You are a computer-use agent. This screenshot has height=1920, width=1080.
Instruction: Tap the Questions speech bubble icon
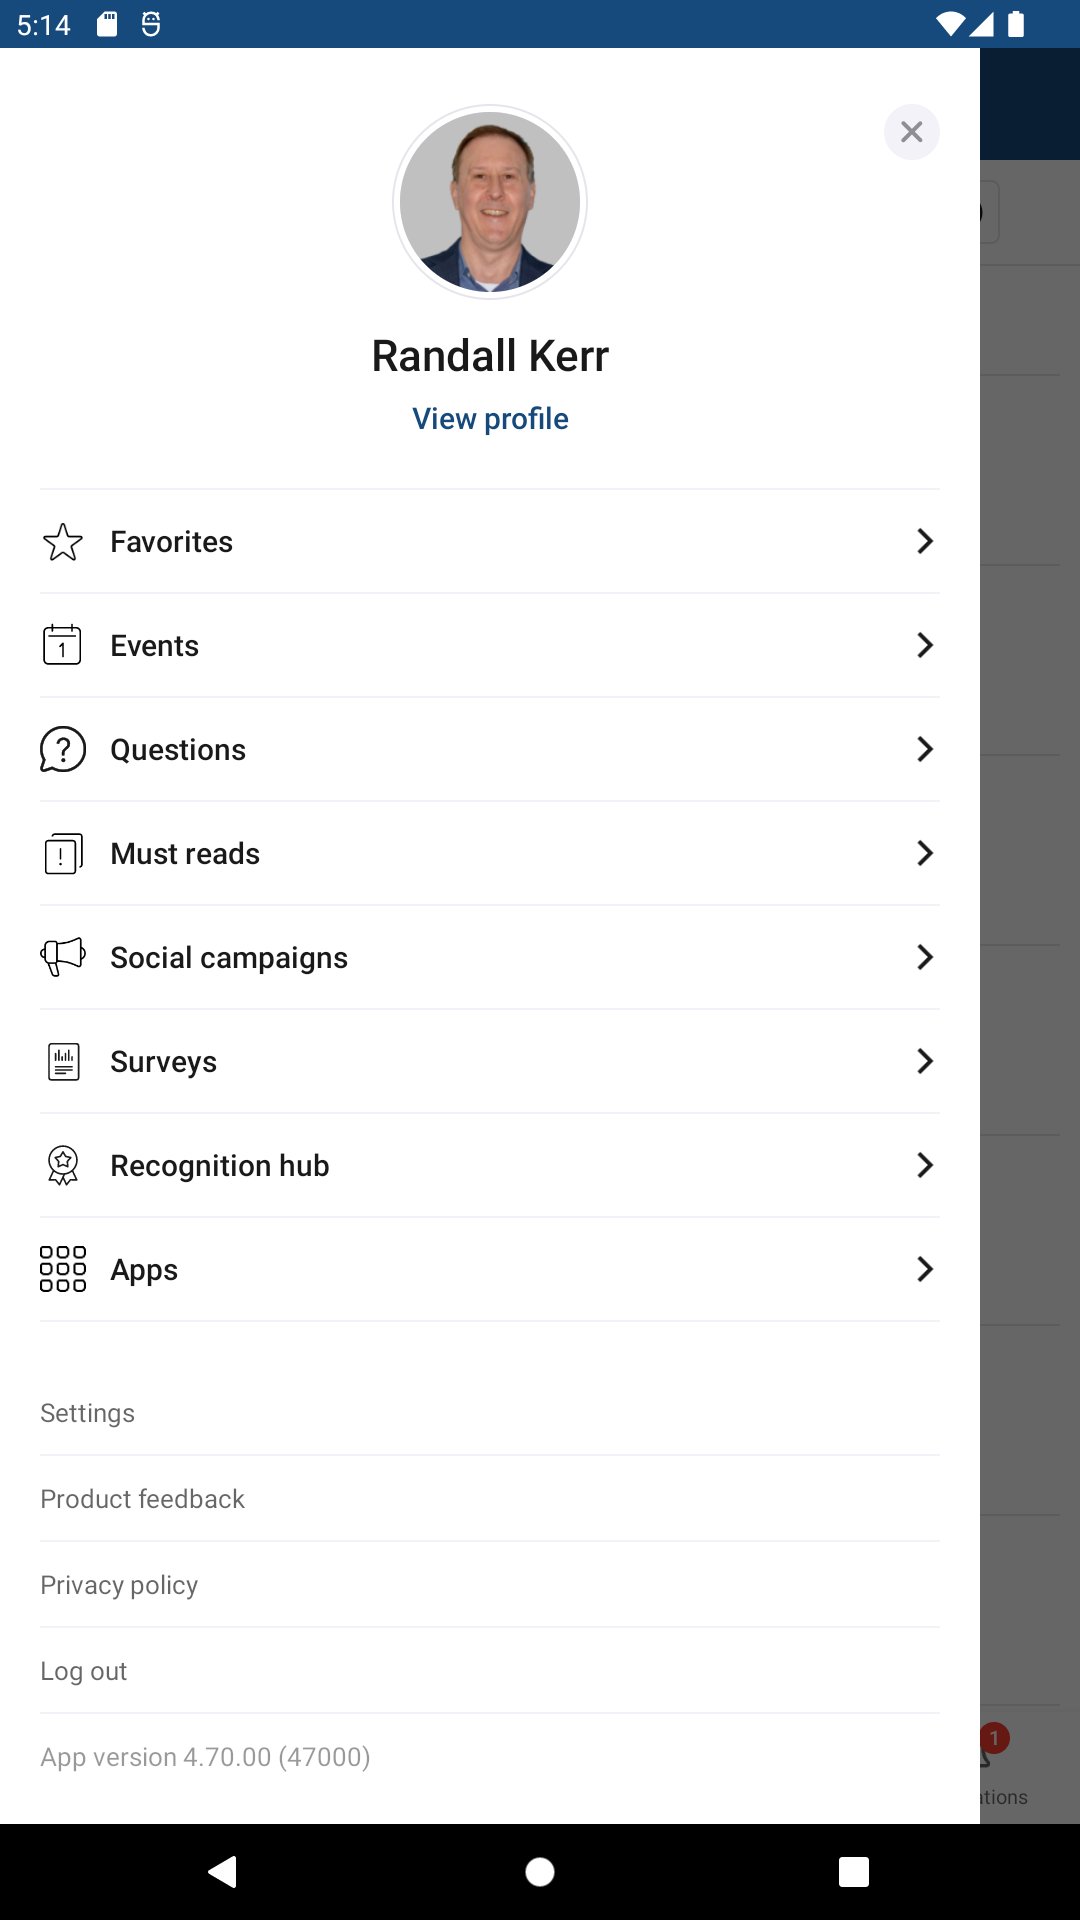click(63, 750)
